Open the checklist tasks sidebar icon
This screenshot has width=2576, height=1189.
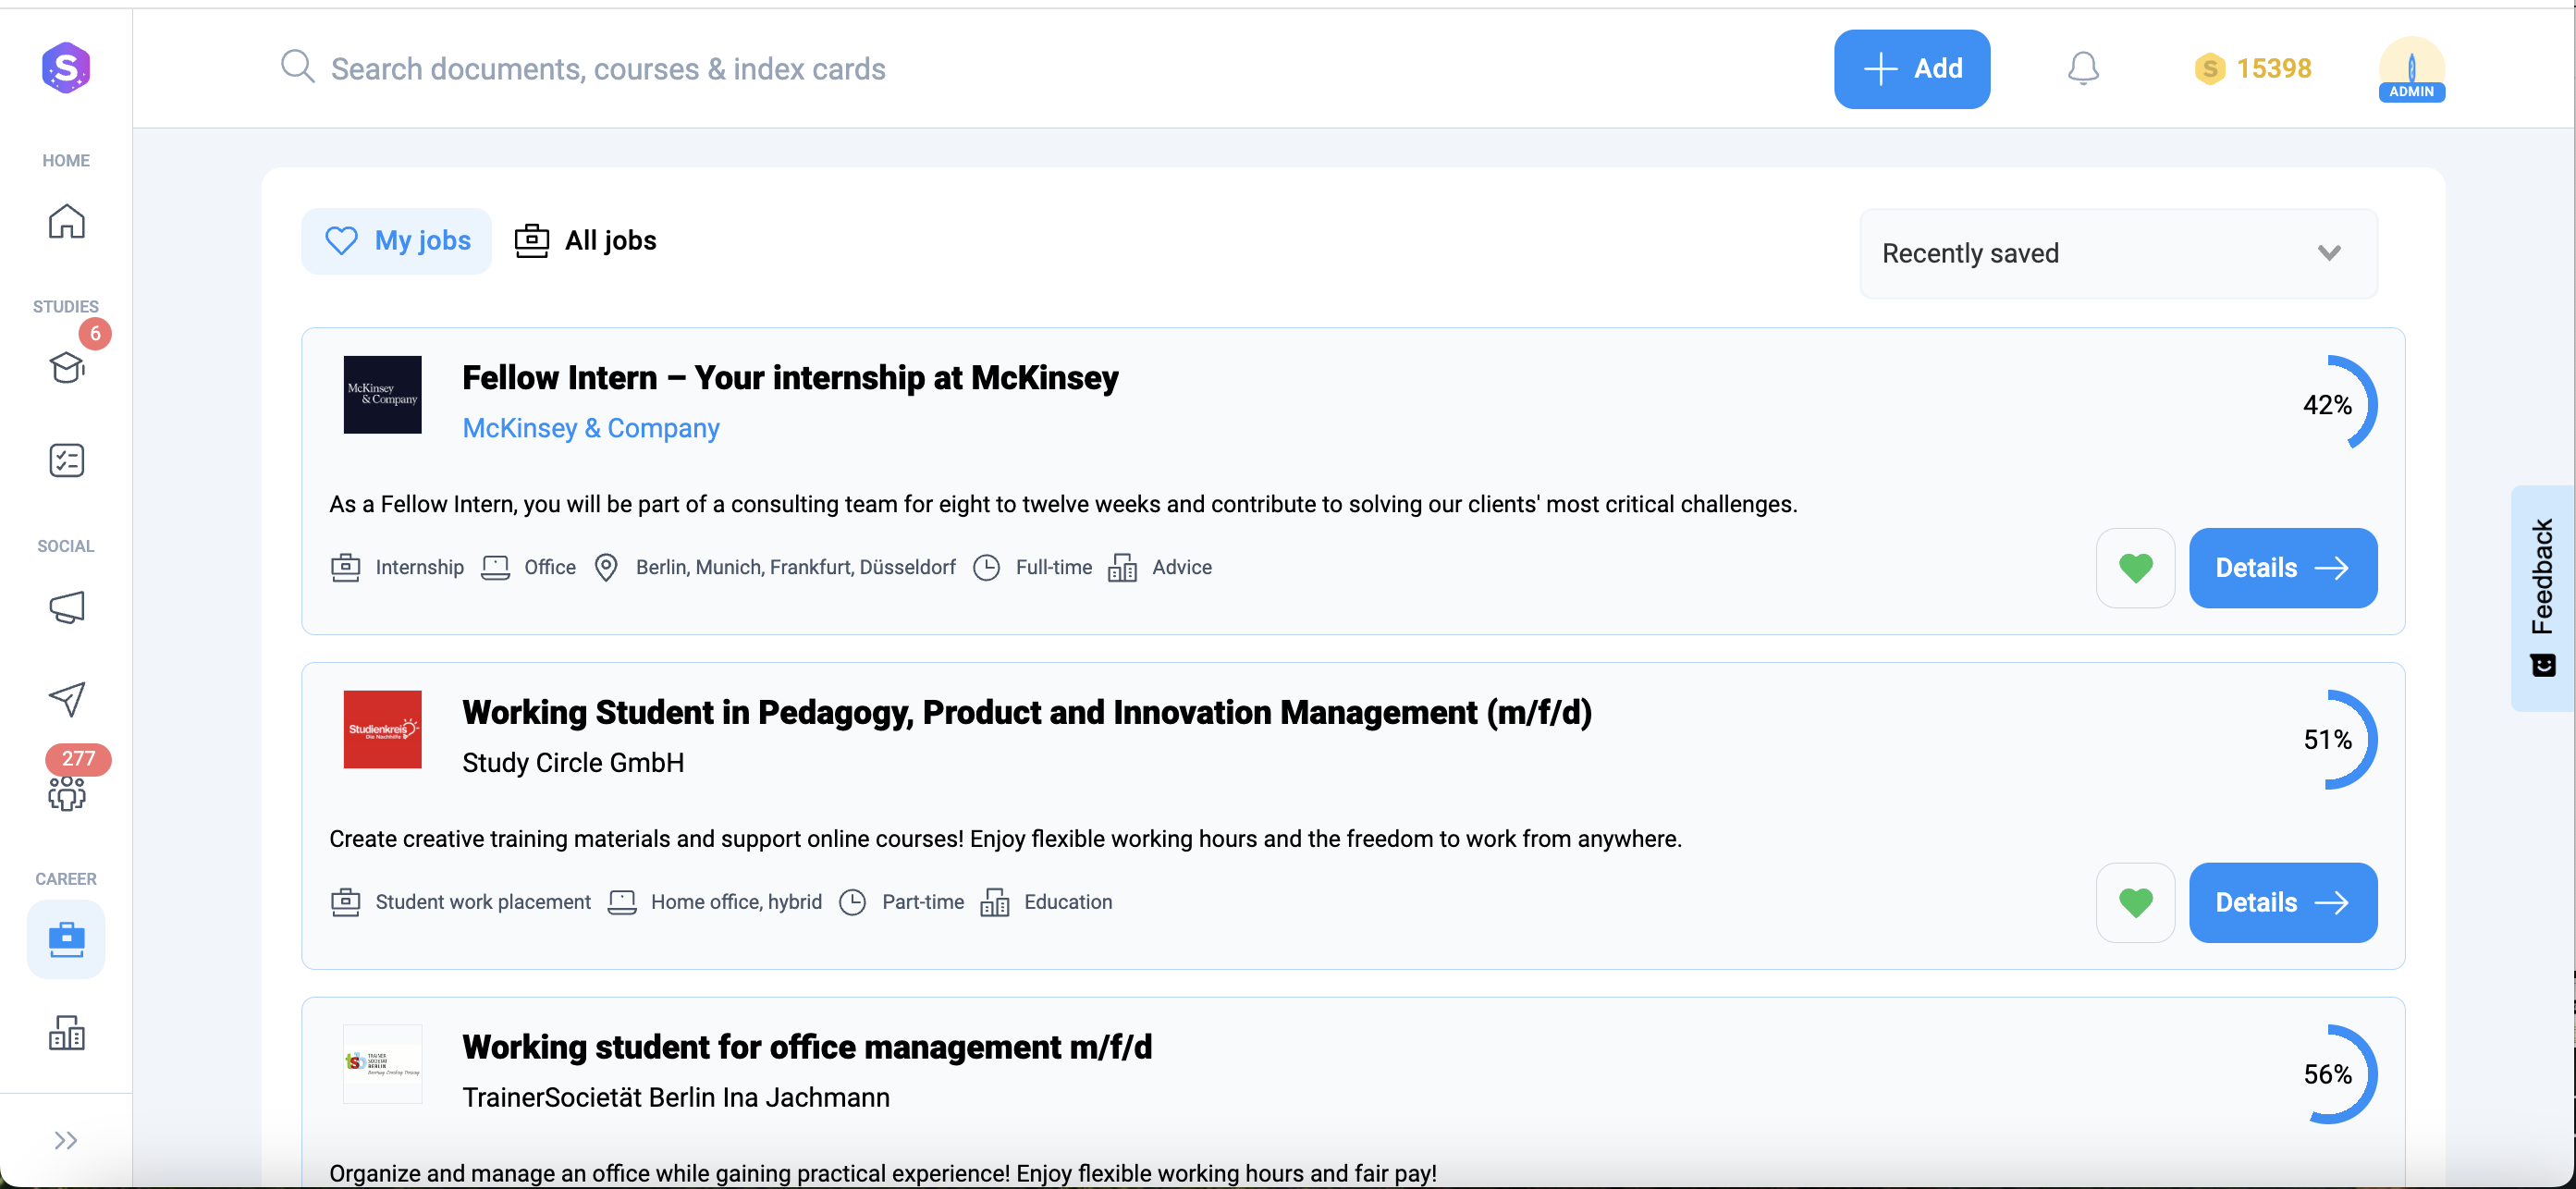coord(66,460)
